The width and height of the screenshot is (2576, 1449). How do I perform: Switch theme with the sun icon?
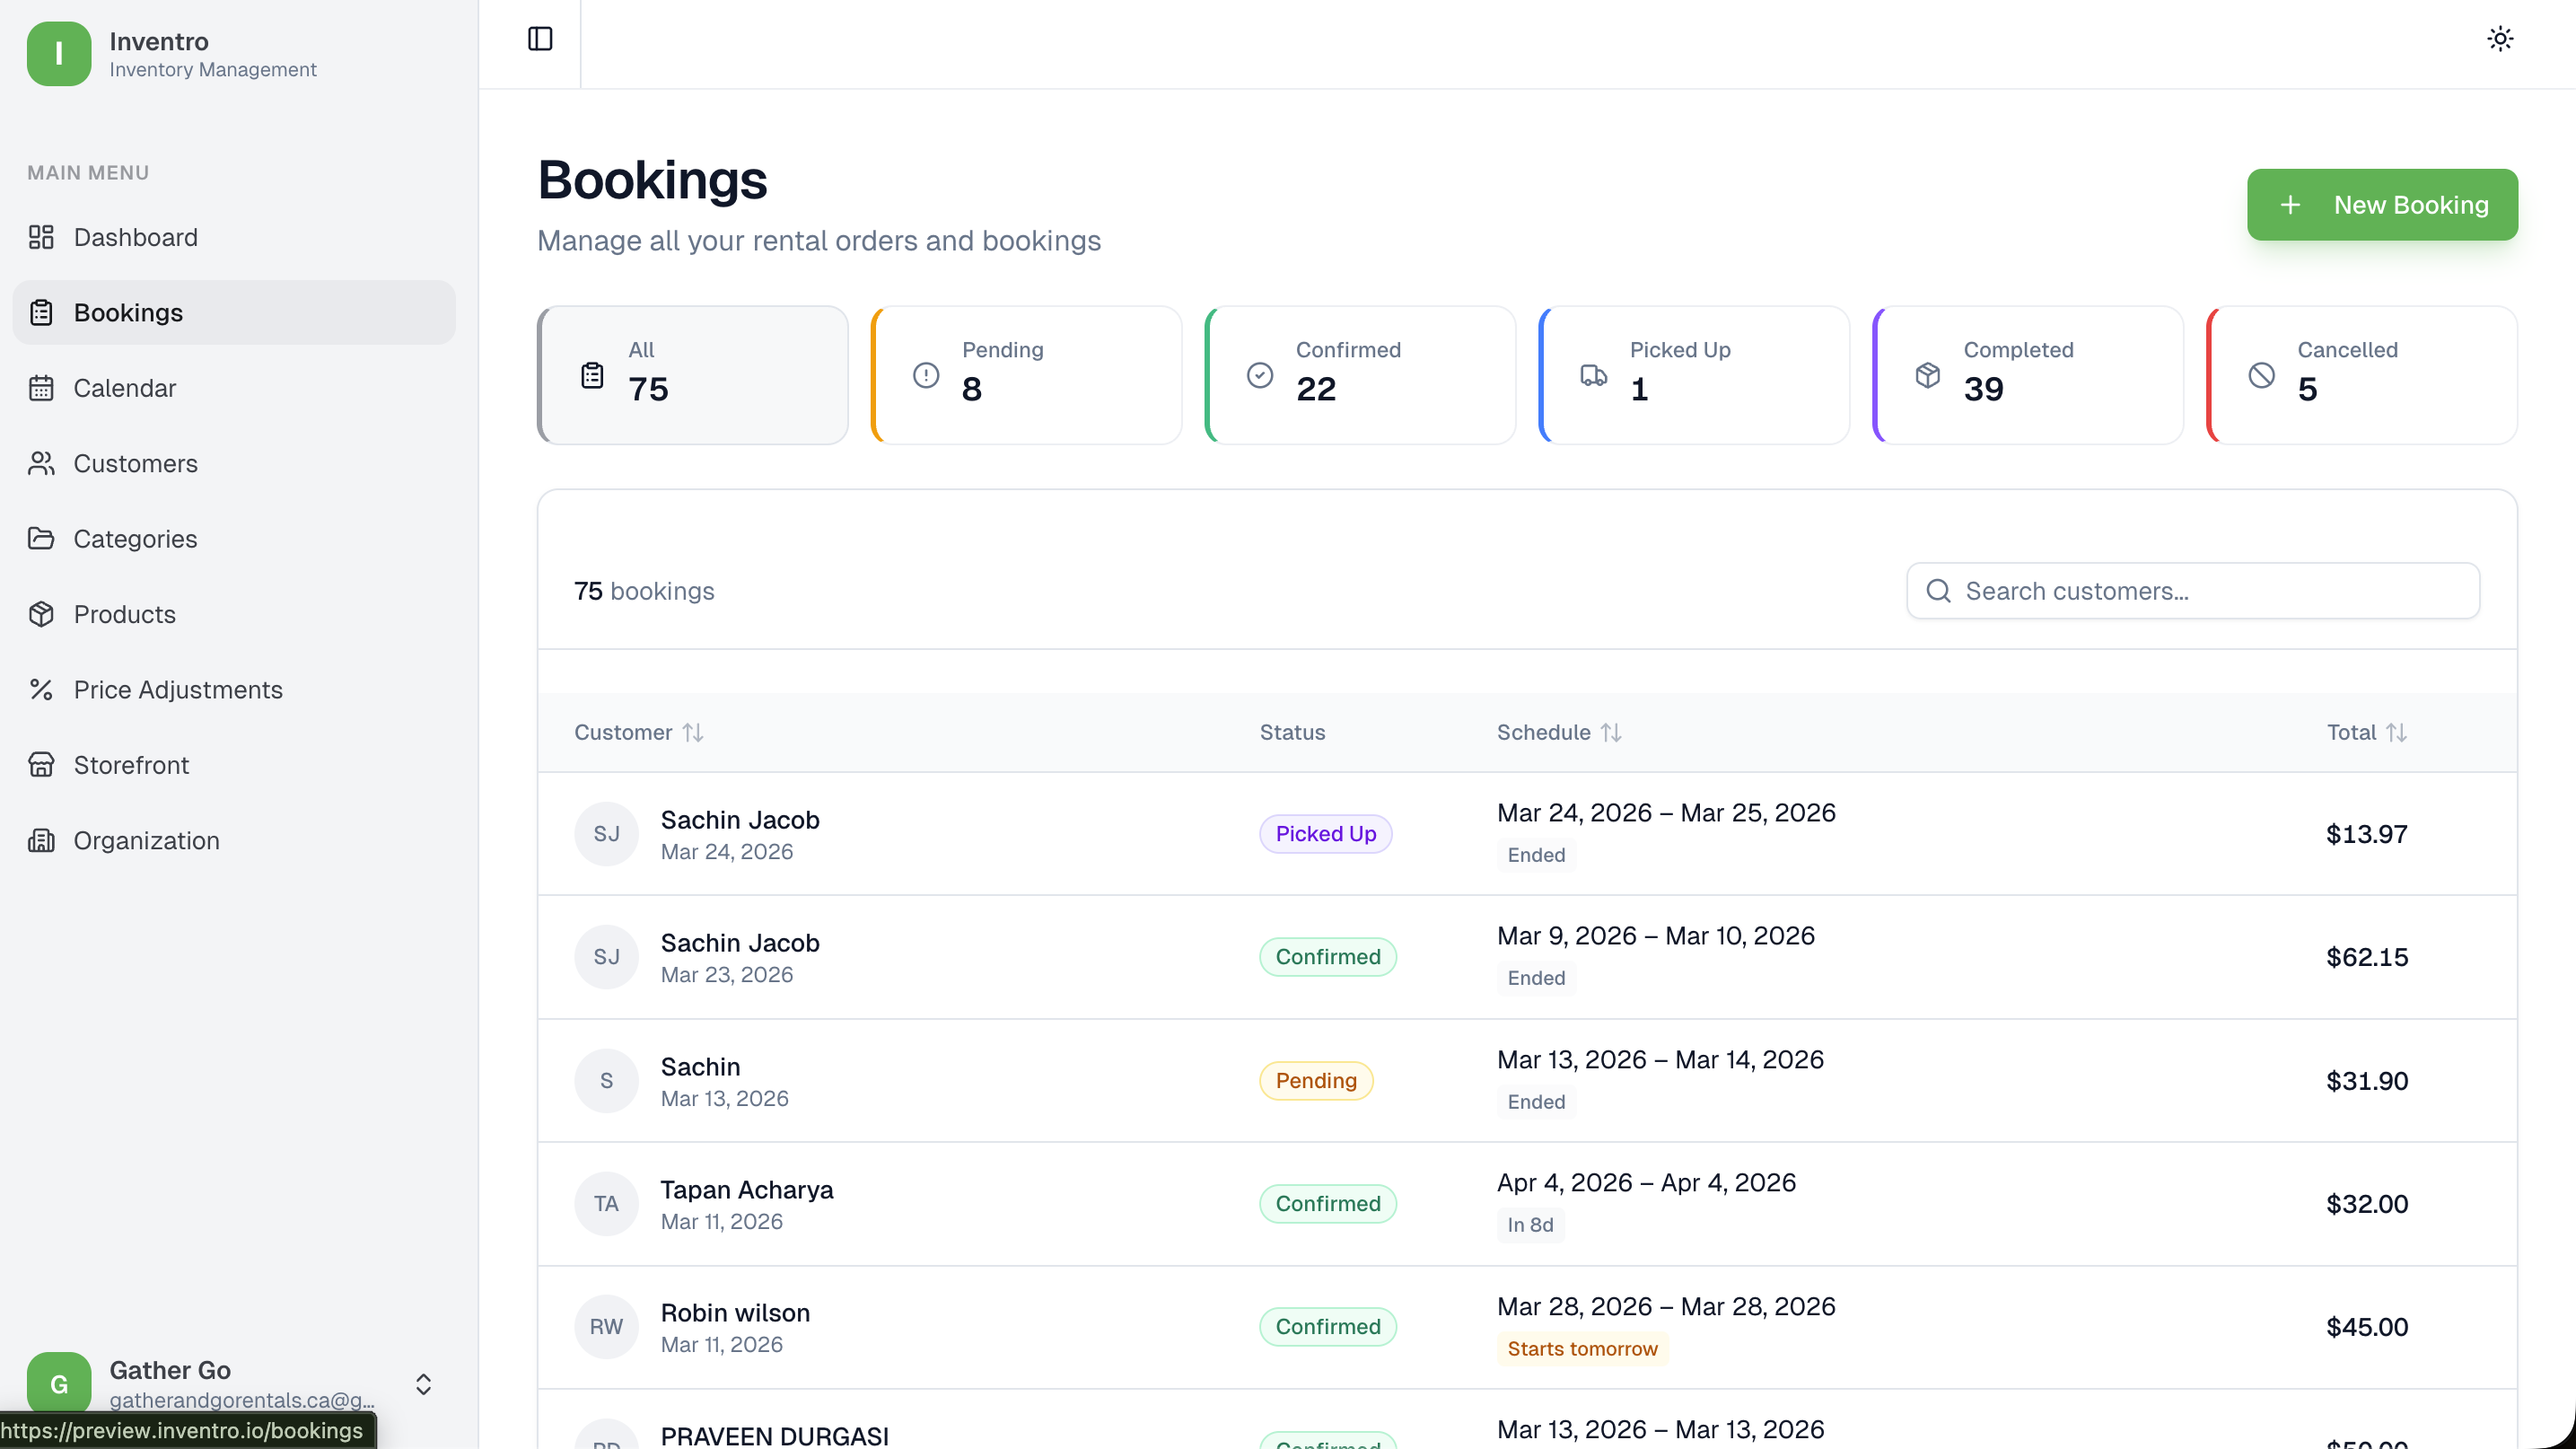coord(2500,39)
